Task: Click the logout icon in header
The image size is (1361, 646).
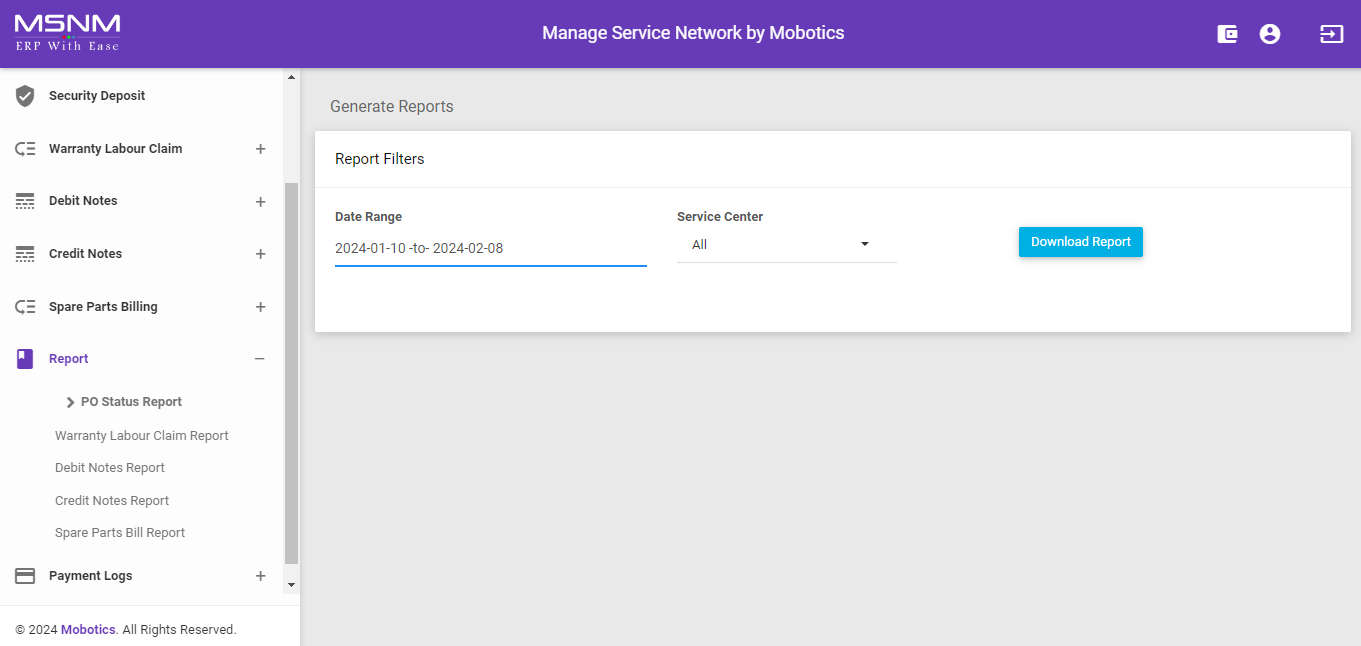Action: (x=1331, y=34)
